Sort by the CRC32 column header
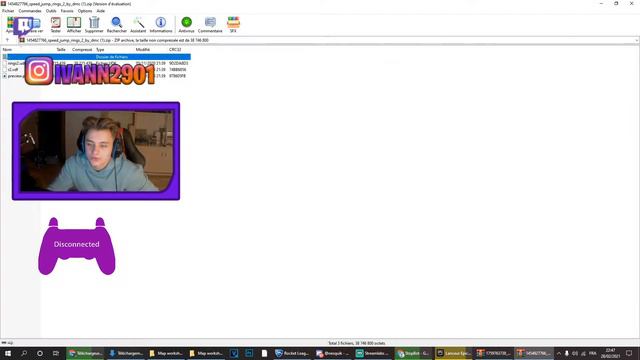This screenshot has height=360, width=640. (x=175, y=49)
